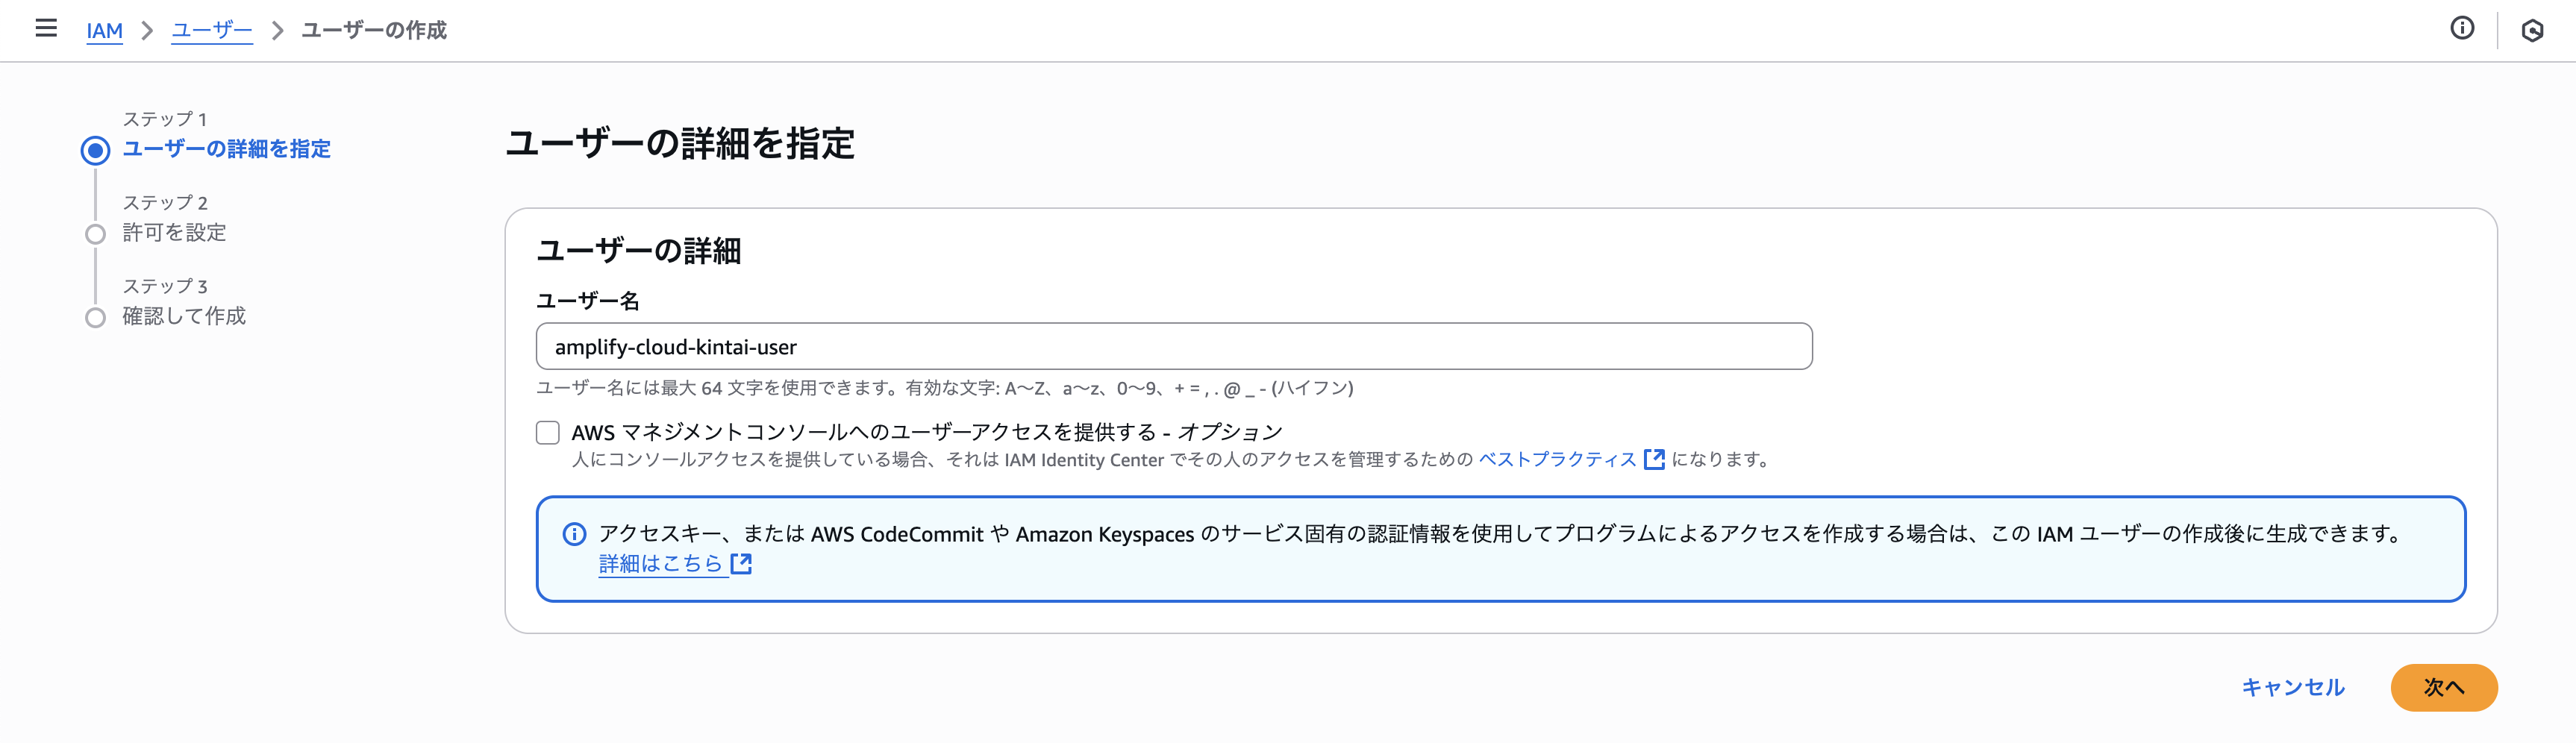
Task: Open the Amazon Q assistant panel
Action: [x=2533, y=30]
